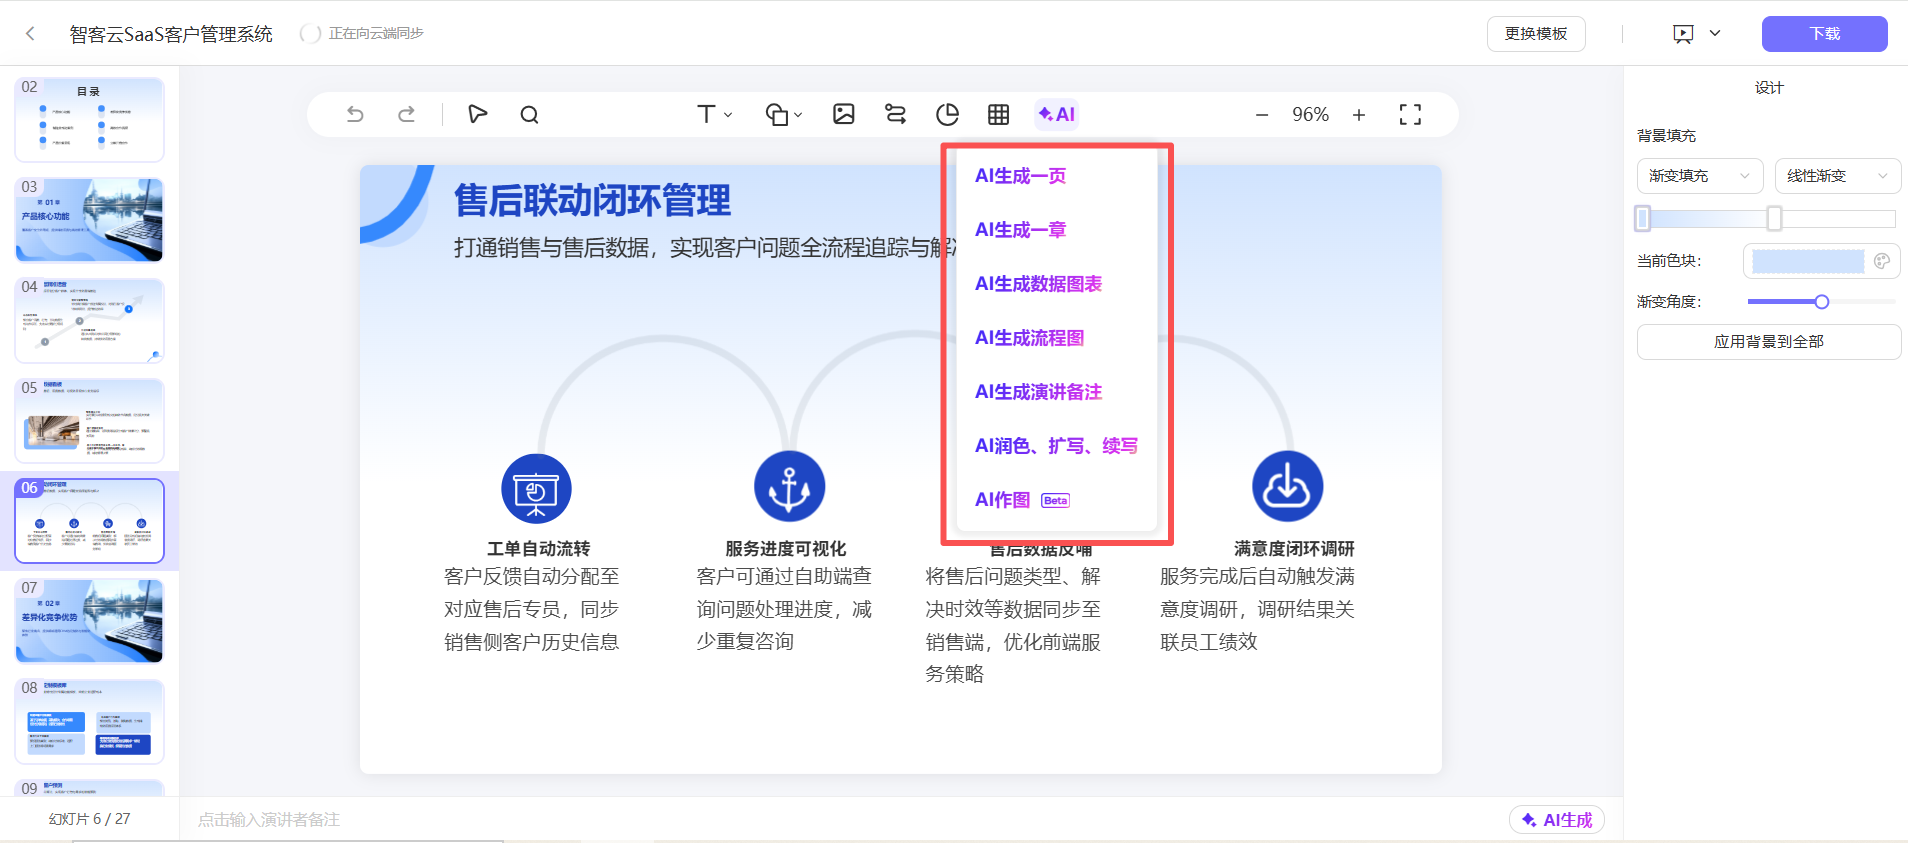The width and height of the screenshot is (1908, 843).
Task: Select the pointer selection tool
Action: pyautogui.click(x=477, y=114)
